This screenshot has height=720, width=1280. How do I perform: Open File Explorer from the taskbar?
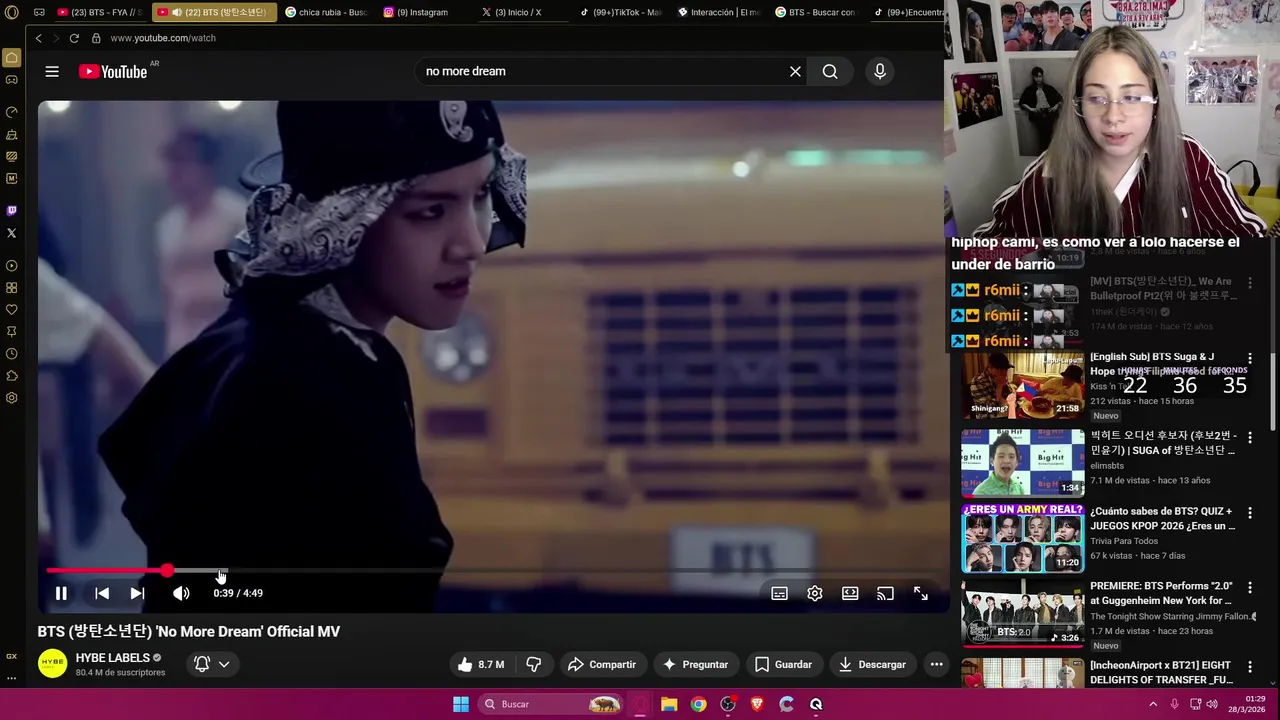pos(669,704)
